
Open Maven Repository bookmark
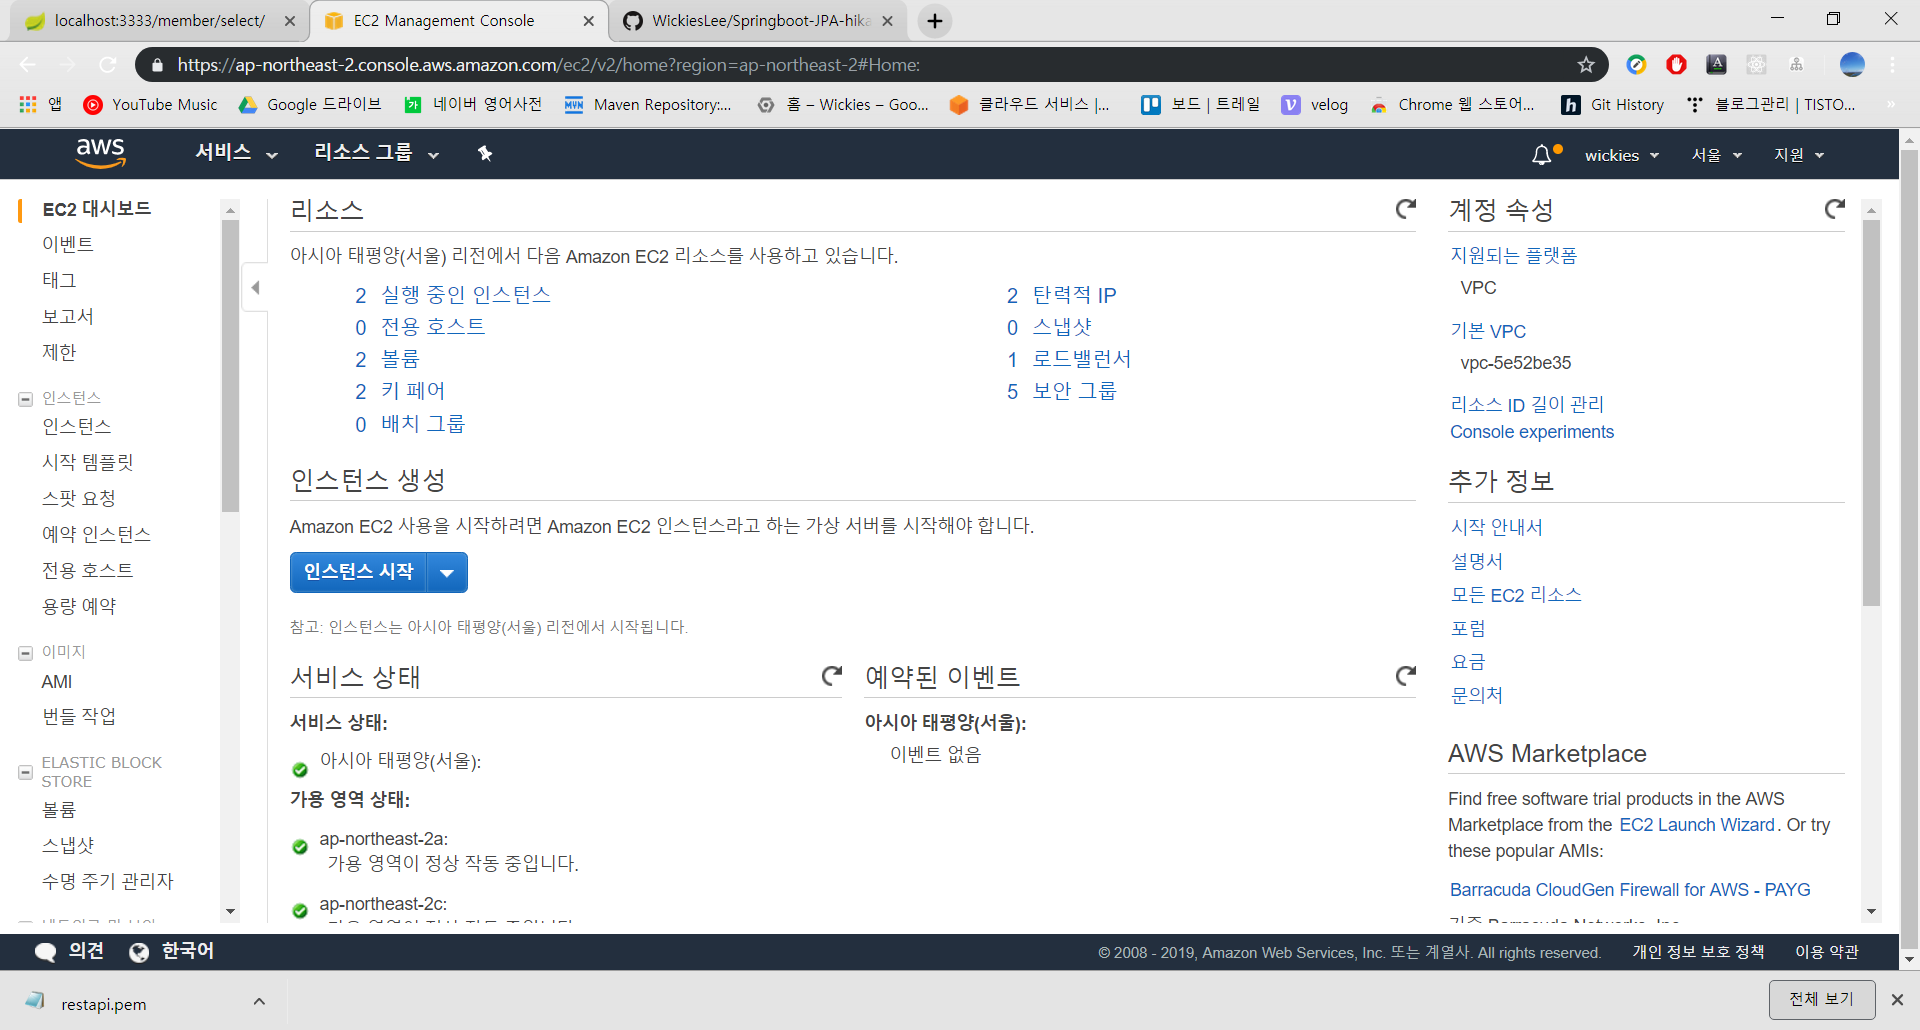(x=648, y=104)
